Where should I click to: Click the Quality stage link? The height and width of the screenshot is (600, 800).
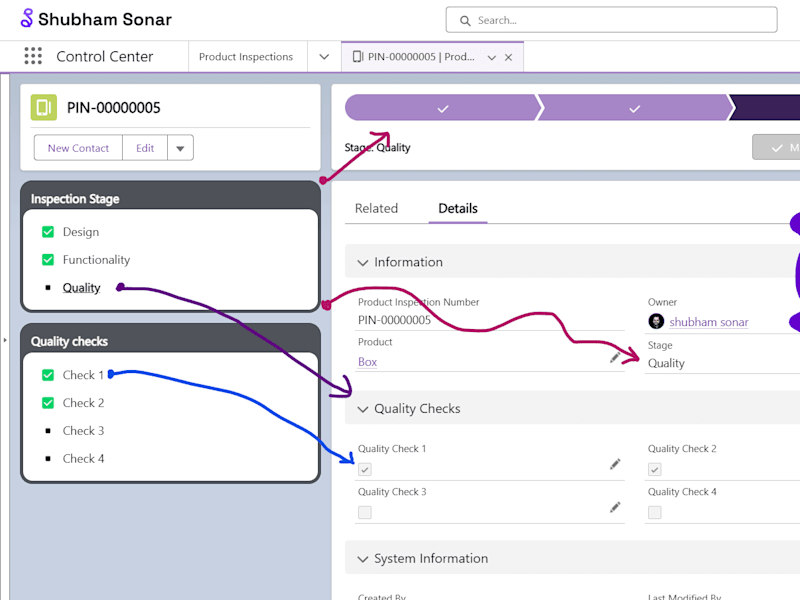pos(81,288)
